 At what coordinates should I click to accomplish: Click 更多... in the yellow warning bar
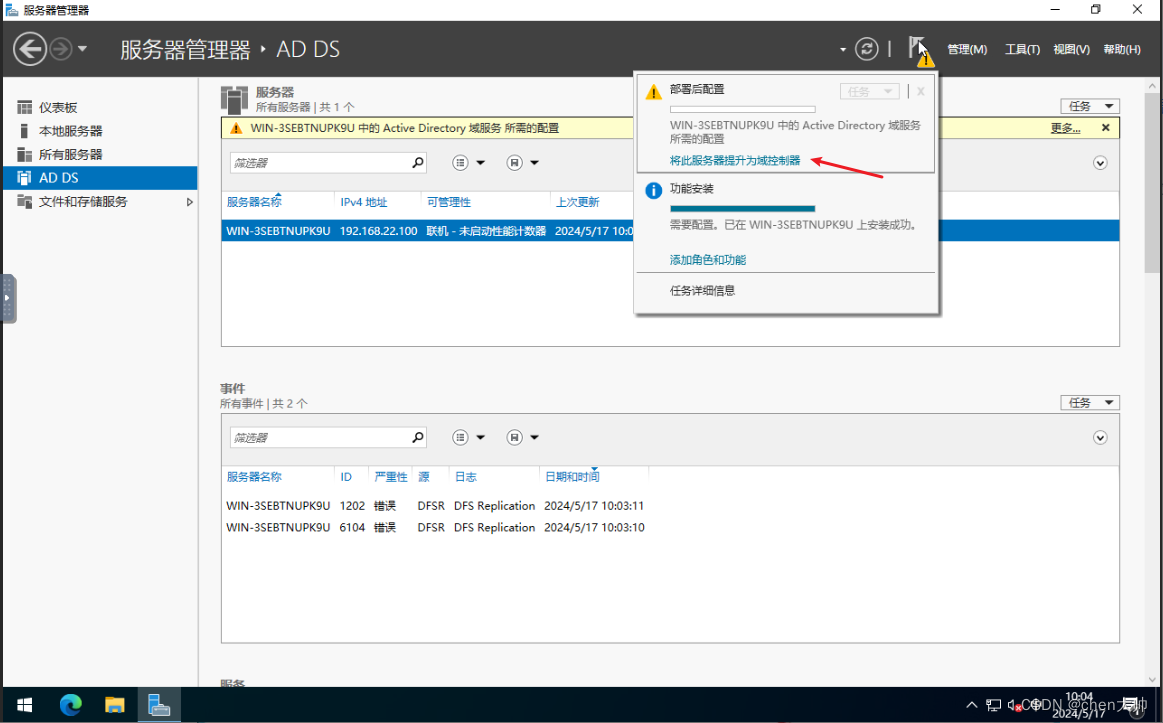[x=1065, y=128]
